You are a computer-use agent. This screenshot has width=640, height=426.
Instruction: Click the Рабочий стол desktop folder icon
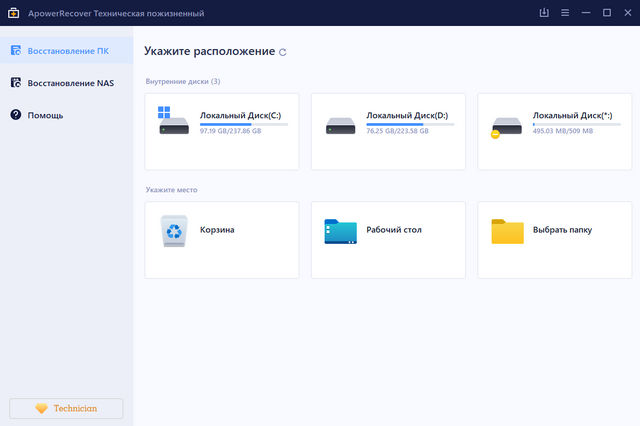click(340, 231)
